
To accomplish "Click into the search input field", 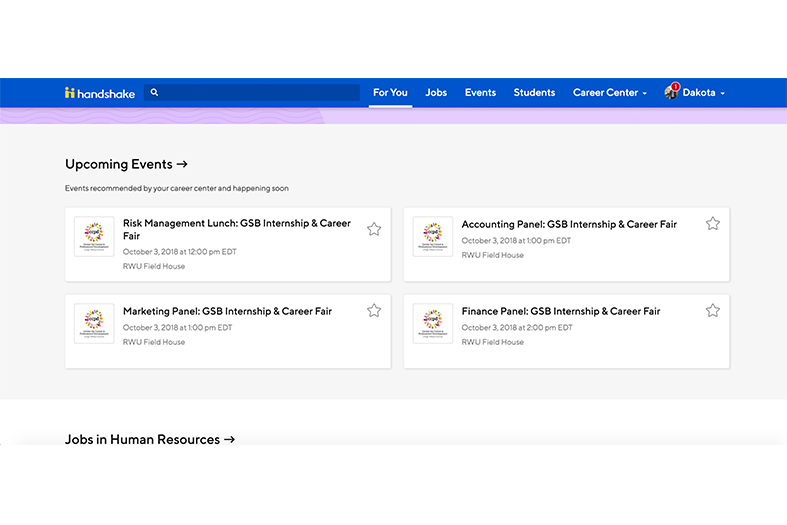I will (260, 93).
